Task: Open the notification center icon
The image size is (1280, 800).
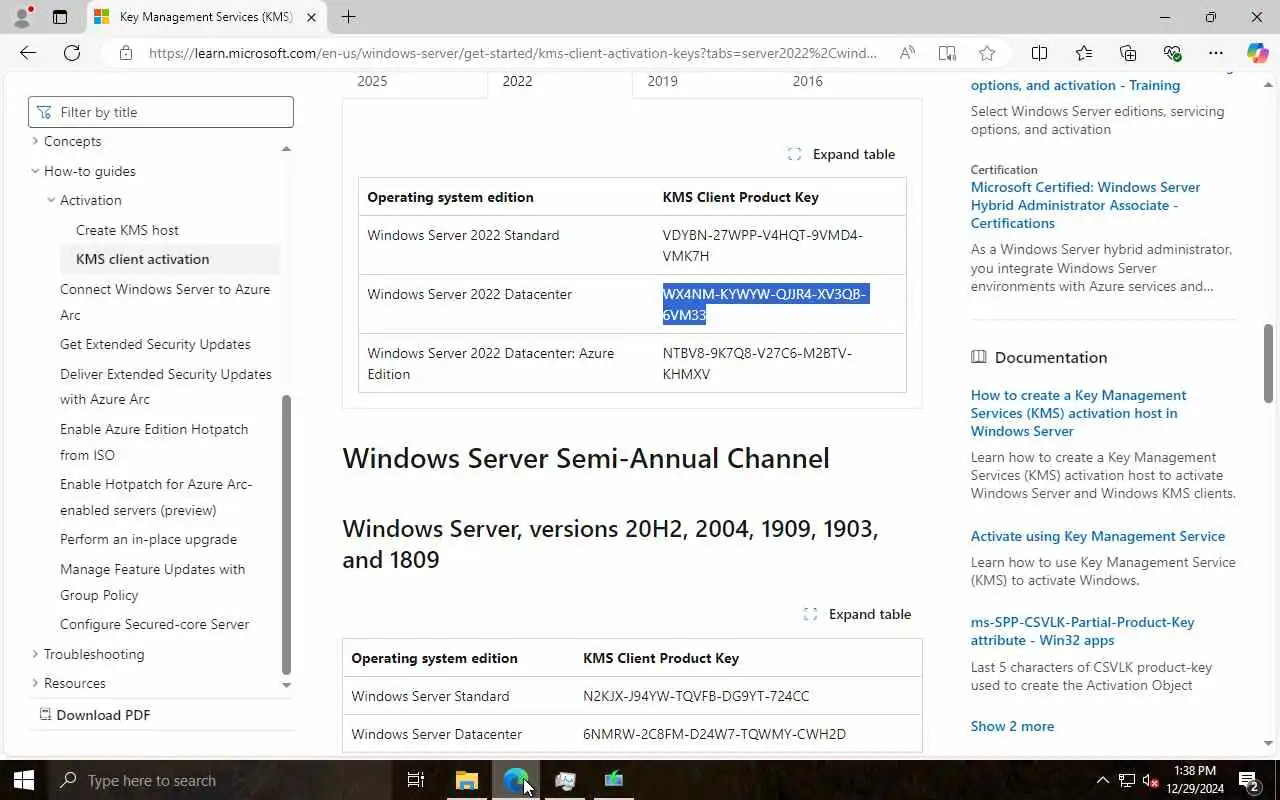Action: click(1249, 780)
